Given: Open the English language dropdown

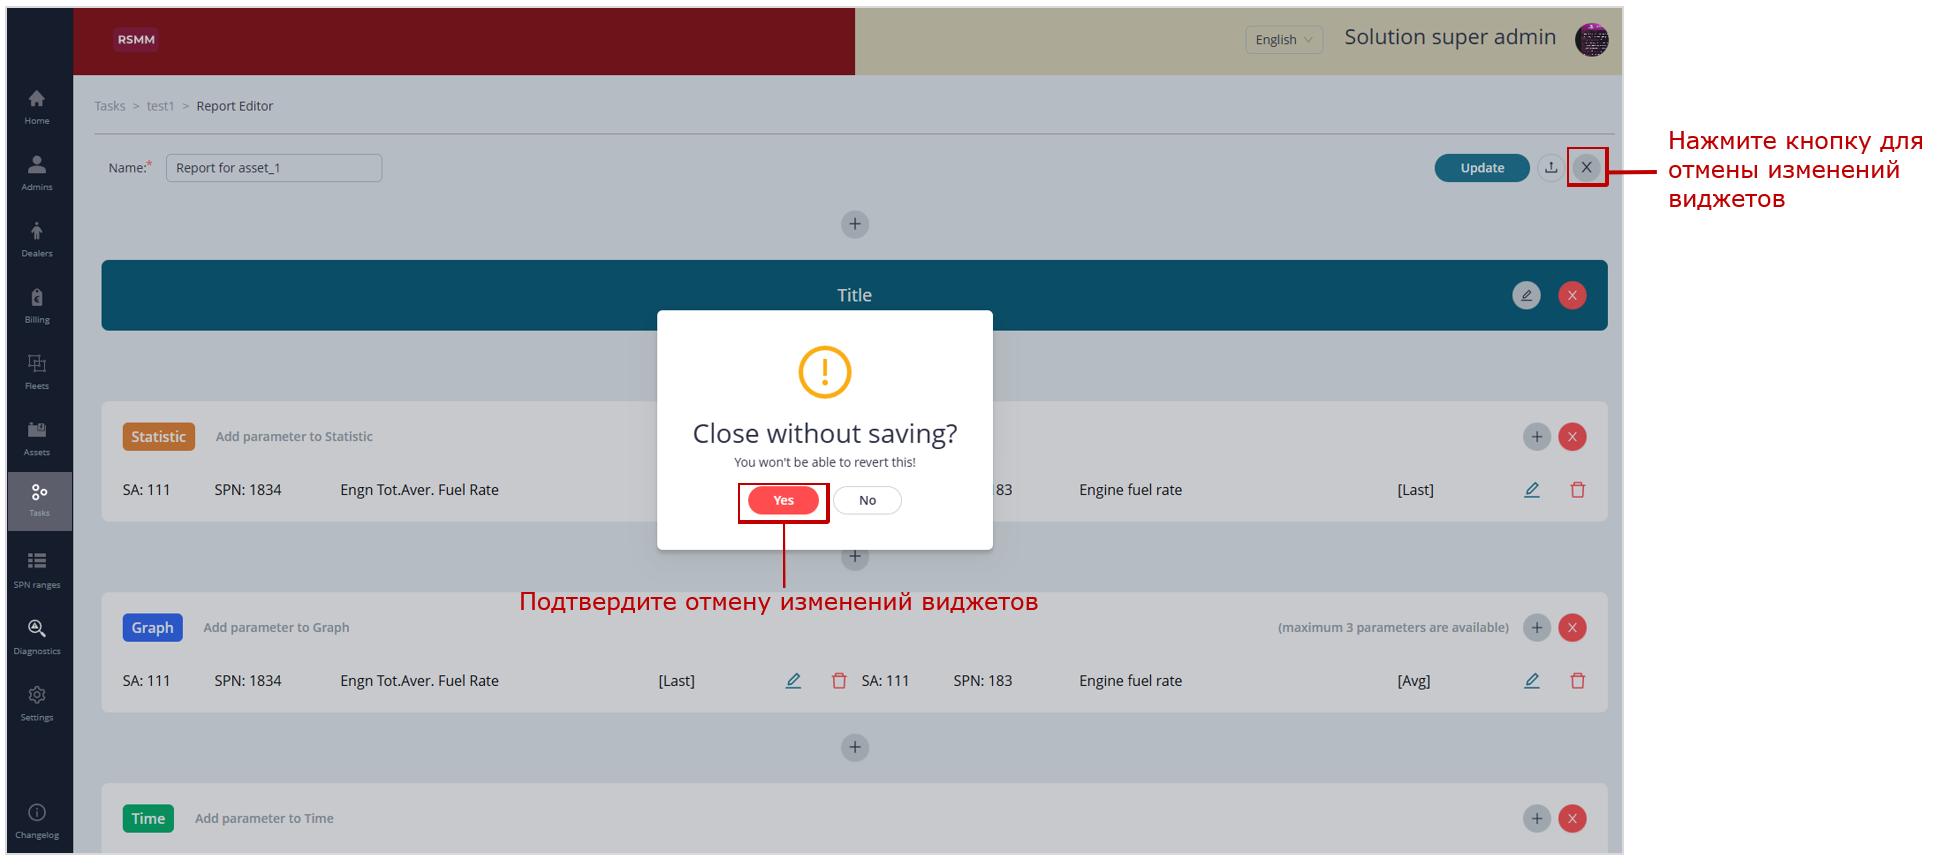Looking at the screenshot, I should point(1283,40).
